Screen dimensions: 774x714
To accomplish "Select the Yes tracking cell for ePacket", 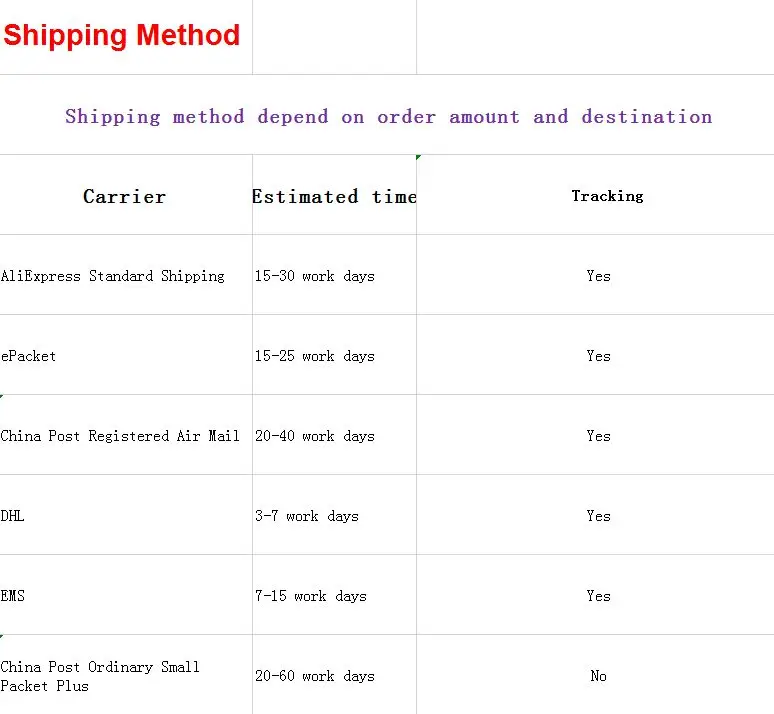I will click(598, 356).
